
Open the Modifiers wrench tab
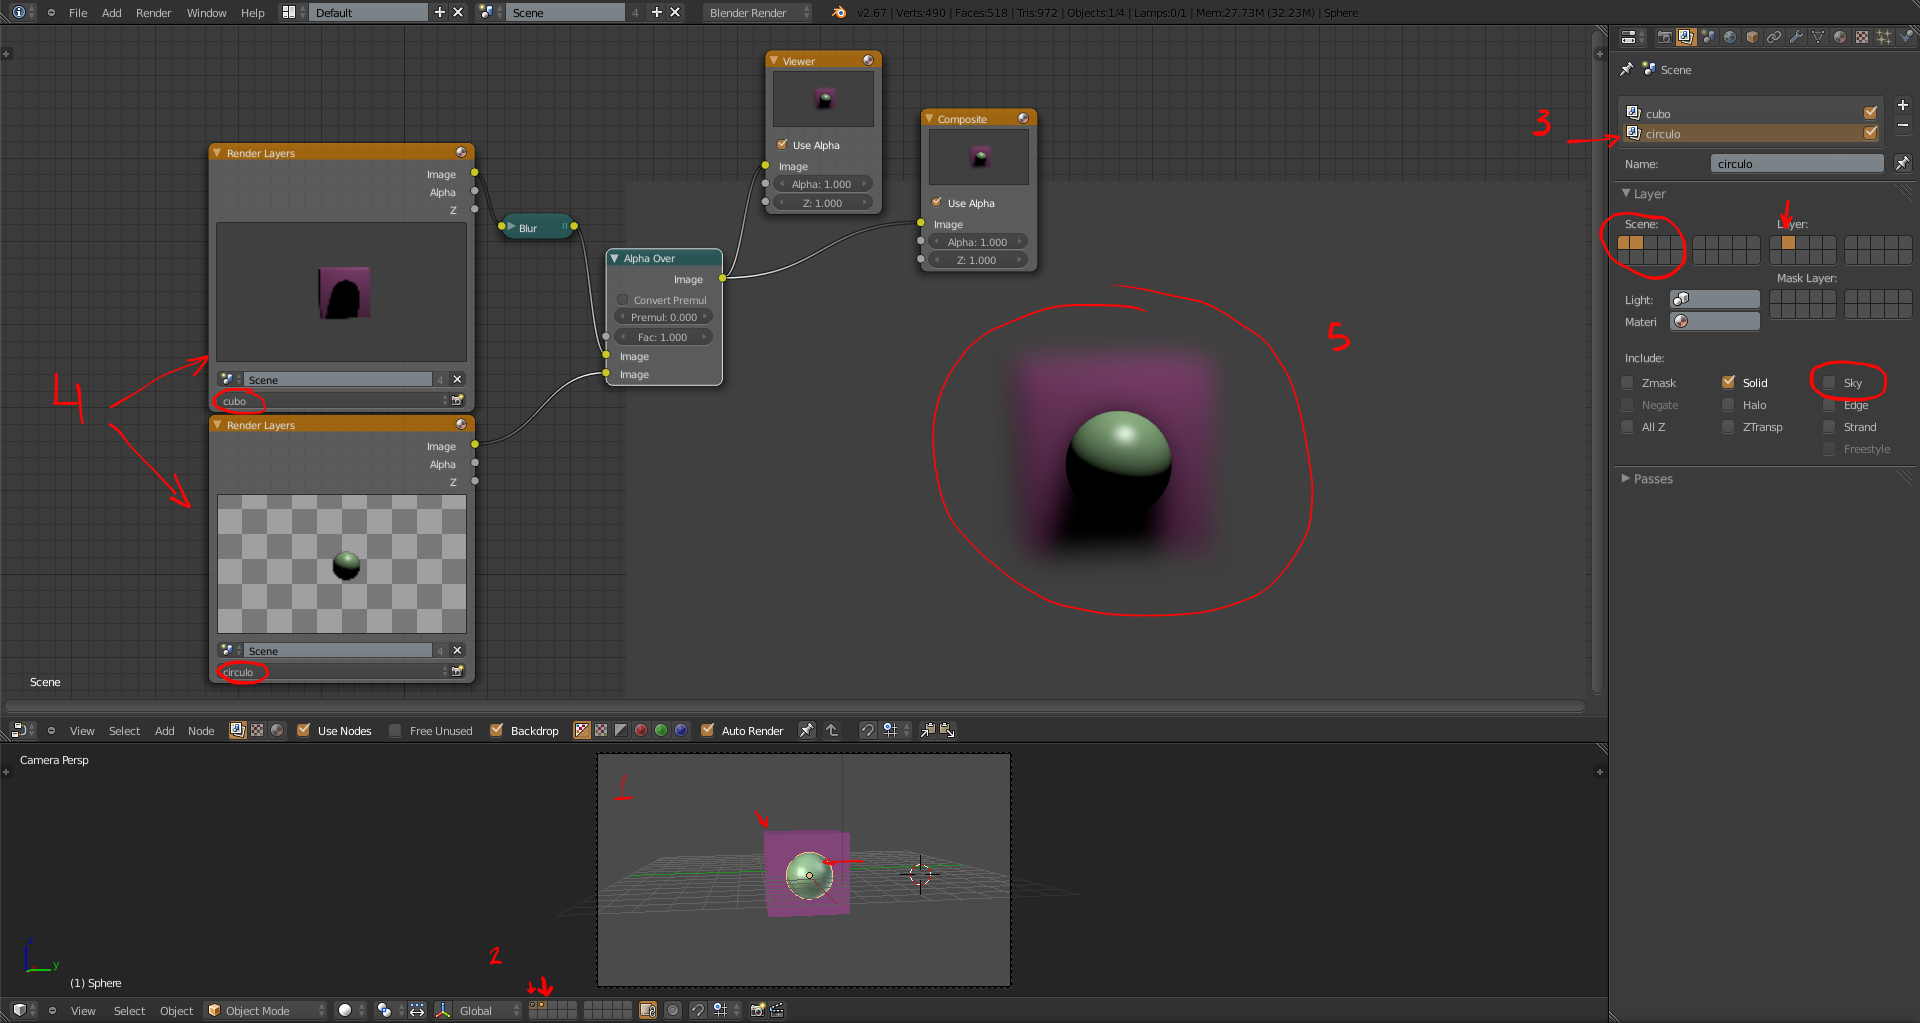tap(1796, 37)
